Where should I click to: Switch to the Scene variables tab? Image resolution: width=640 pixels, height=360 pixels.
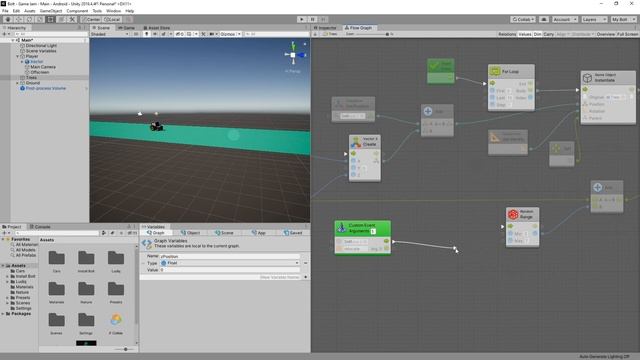224,233
